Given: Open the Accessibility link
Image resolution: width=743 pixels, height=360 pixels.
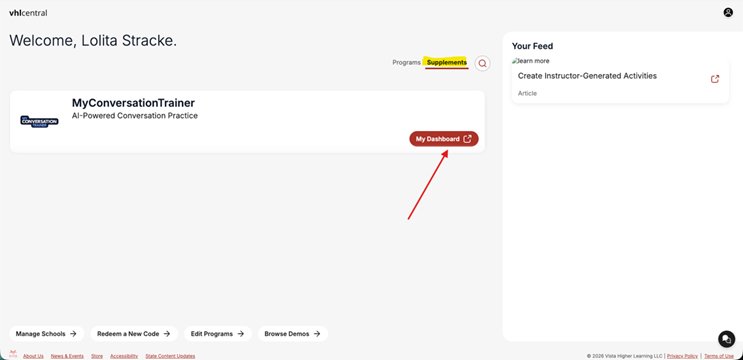Looking at the screenshot, I should [x=124, y=356].
